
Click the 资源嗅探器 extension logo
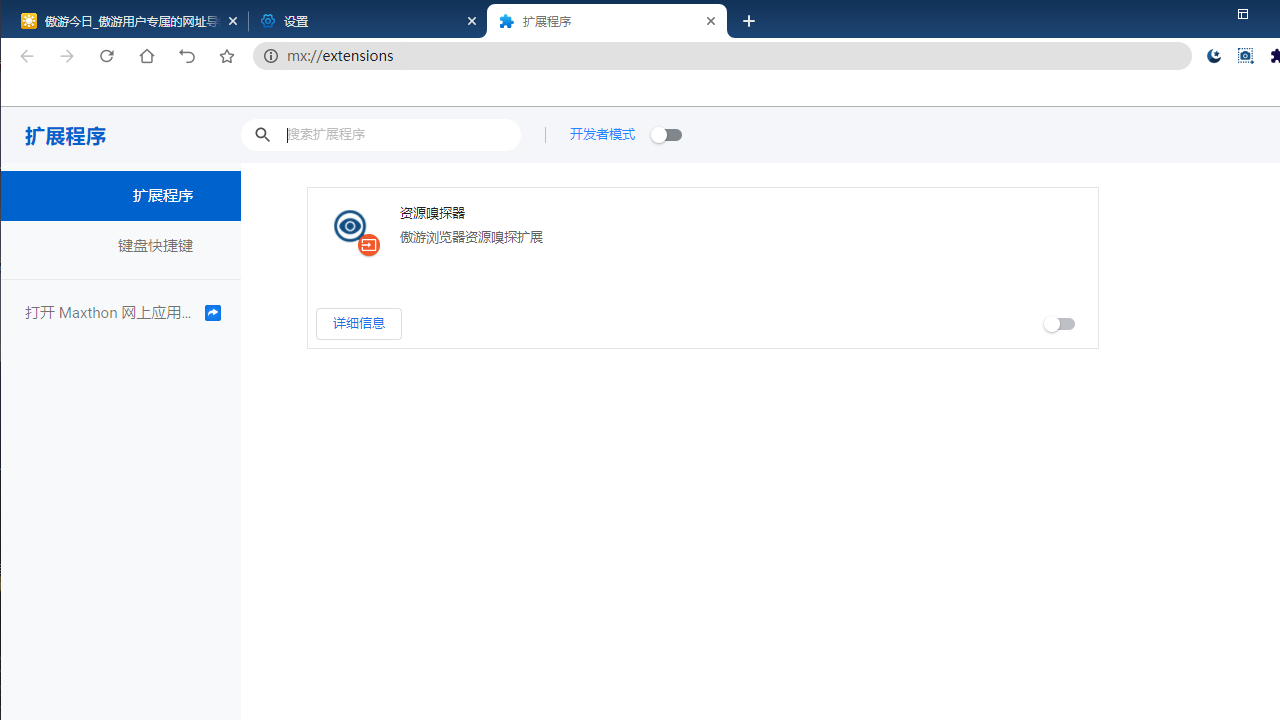[353, 230]
